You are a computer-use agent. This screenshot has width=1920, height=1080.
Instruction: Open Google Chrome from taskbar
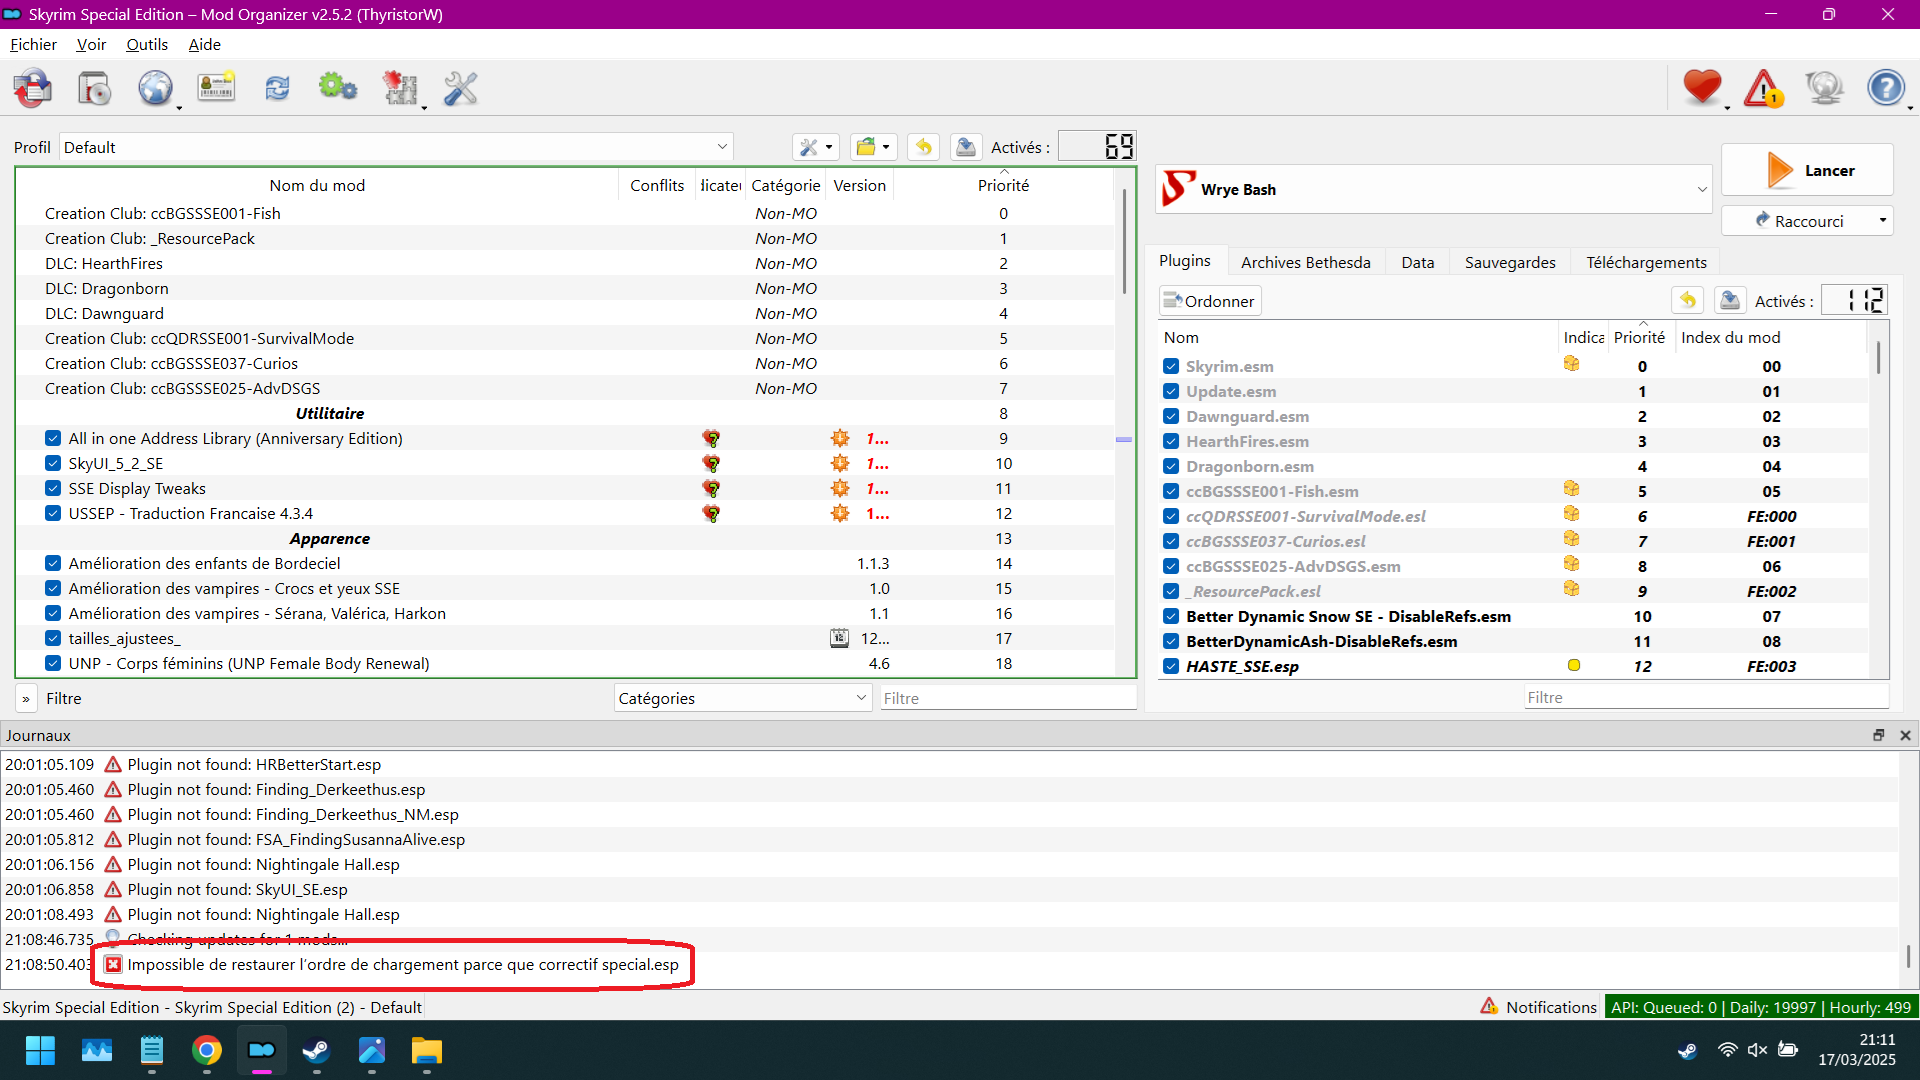pyautogui.click(x=207, y=1051)
